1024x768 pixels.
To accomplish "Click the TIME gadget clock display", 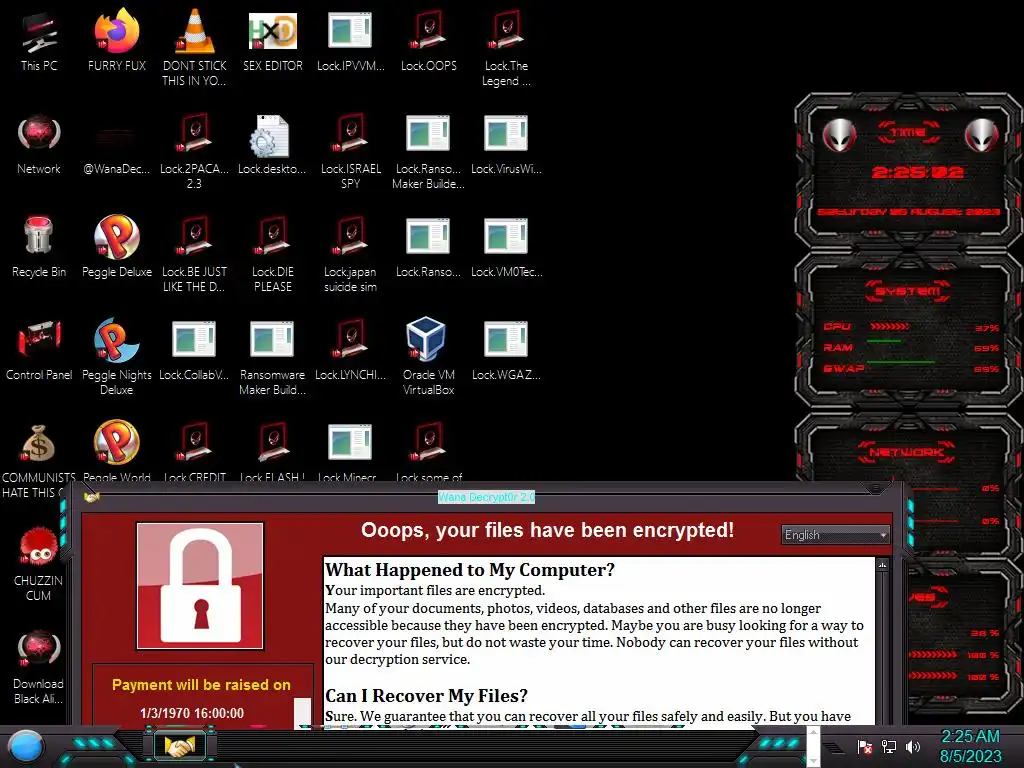I will point(917,172).
